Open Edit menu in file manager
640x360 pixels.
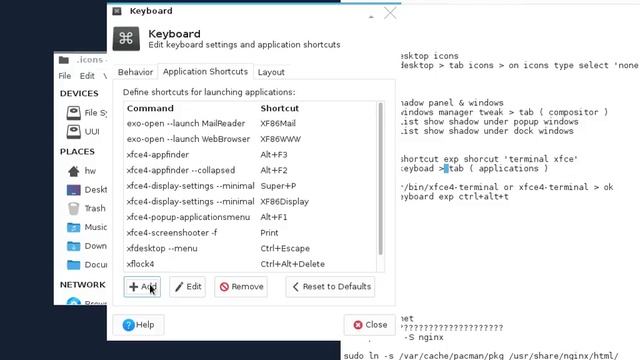point(87,76)
